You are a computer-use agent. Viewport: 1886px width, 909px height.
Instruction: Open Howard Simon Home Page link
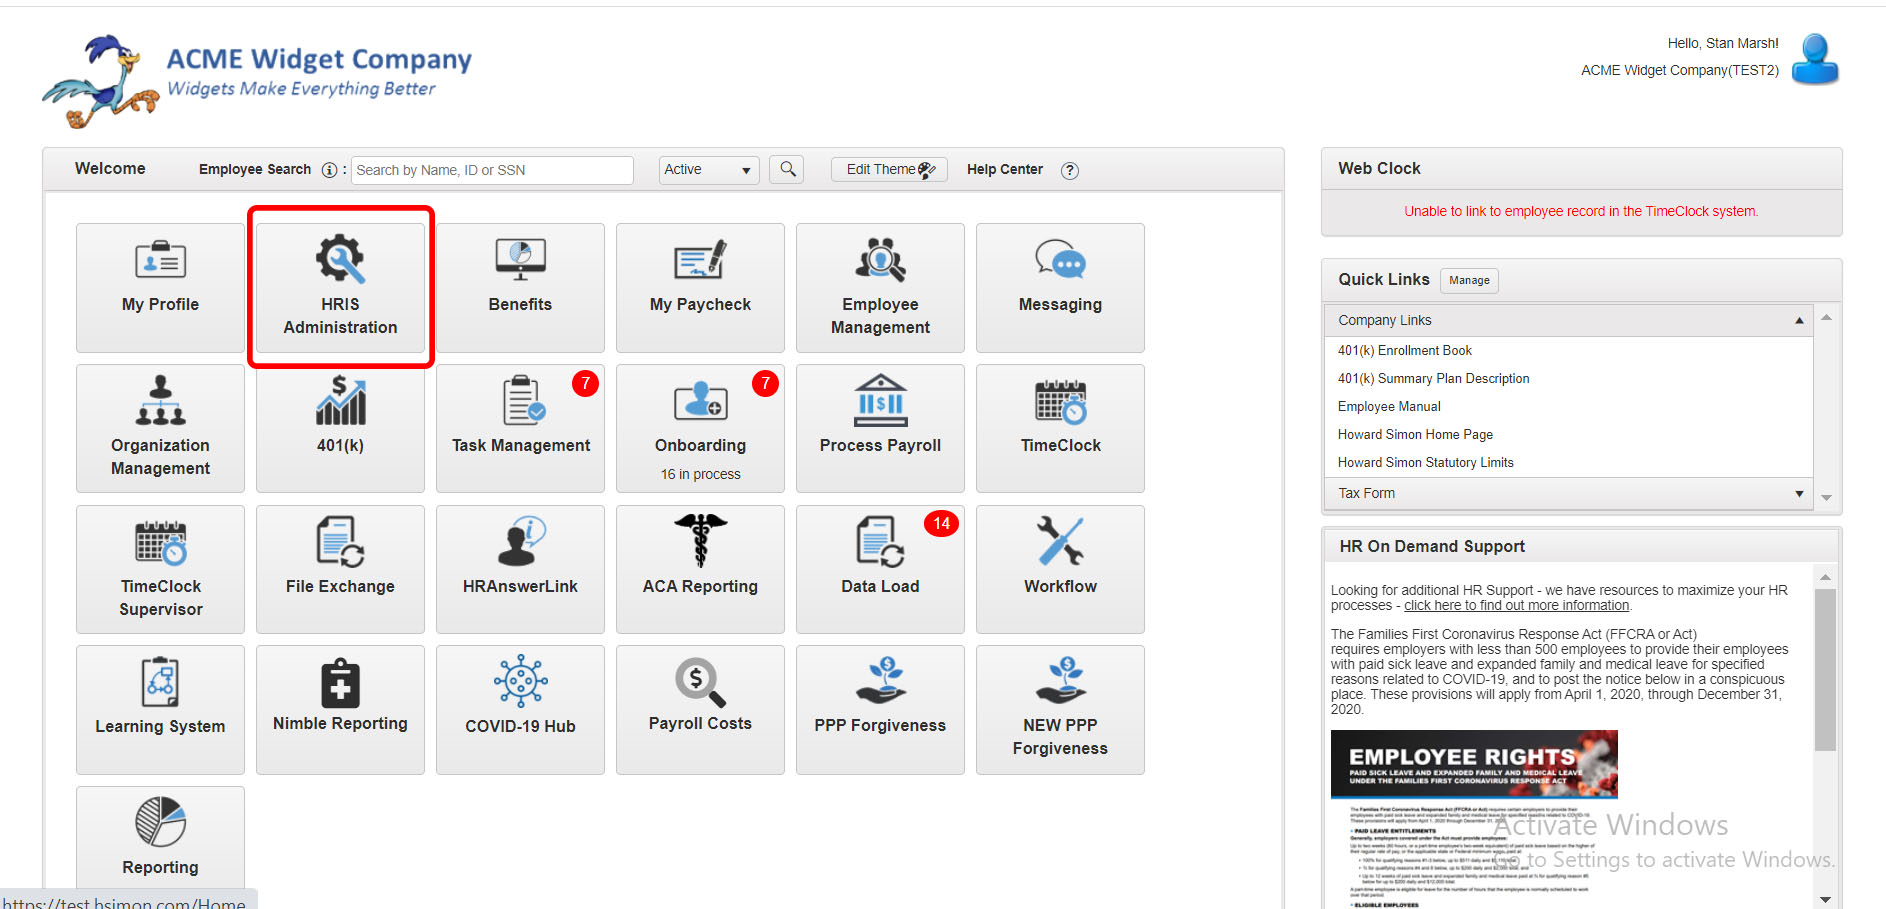(x=1415, y=434)
